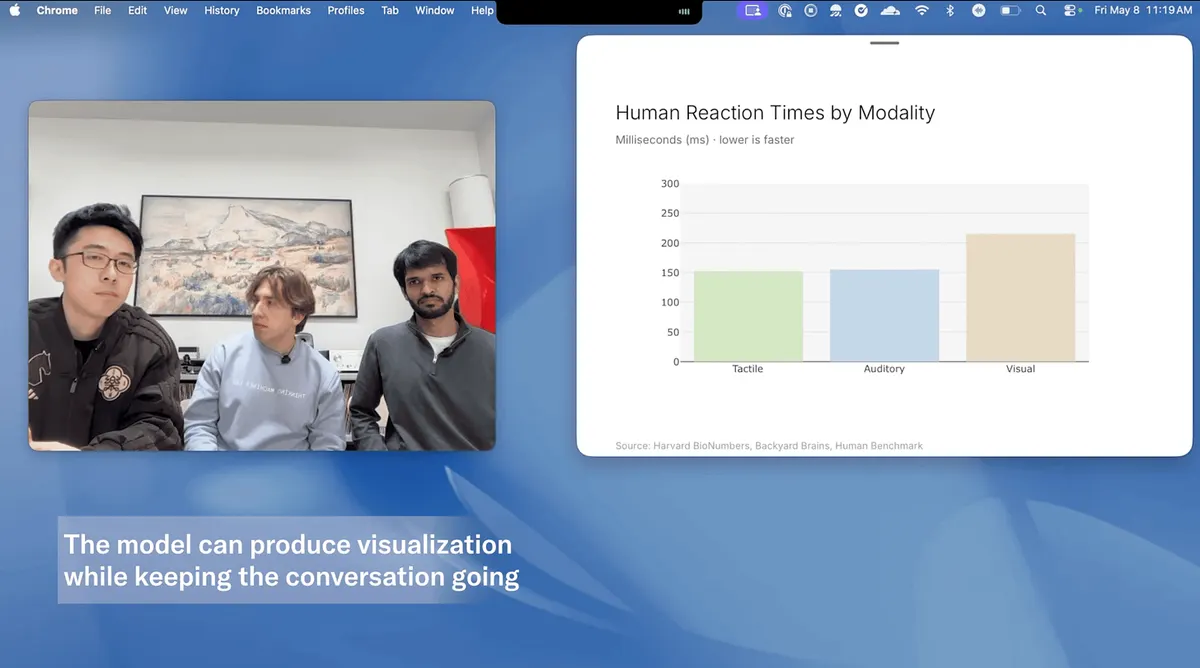Click the beige Visual bar
Image resolution: width=1200 pixels, height=668 pixels.
click(1020, 298)
